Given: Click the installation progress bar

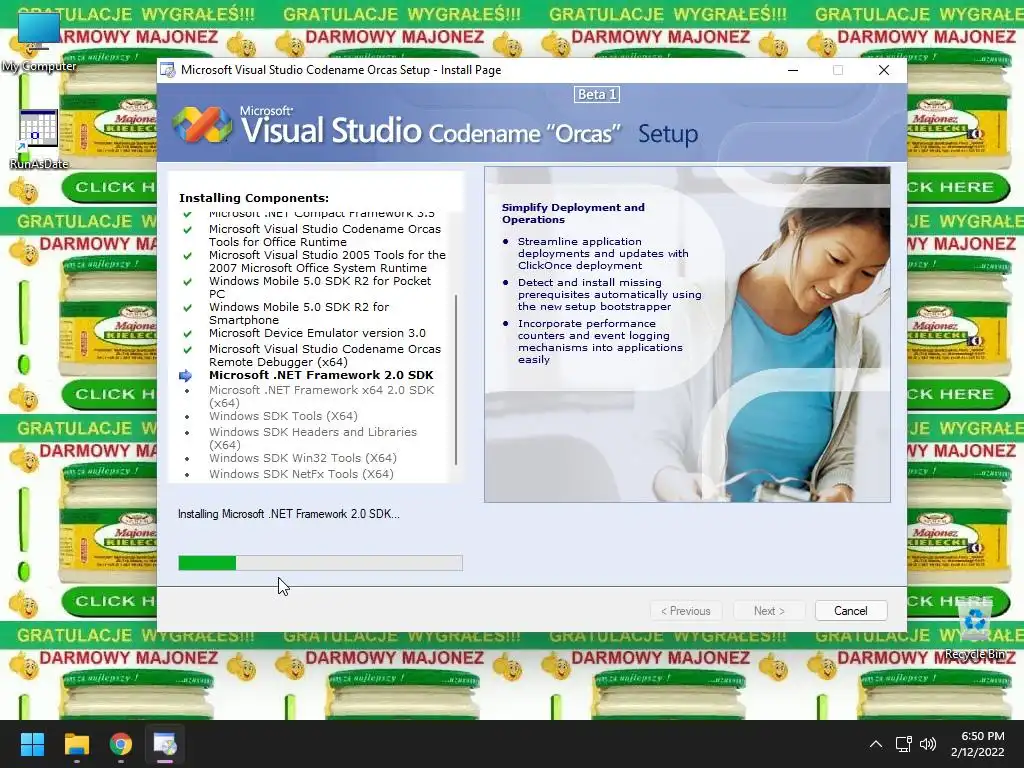Looking at the screenshot, I should 320,563.
